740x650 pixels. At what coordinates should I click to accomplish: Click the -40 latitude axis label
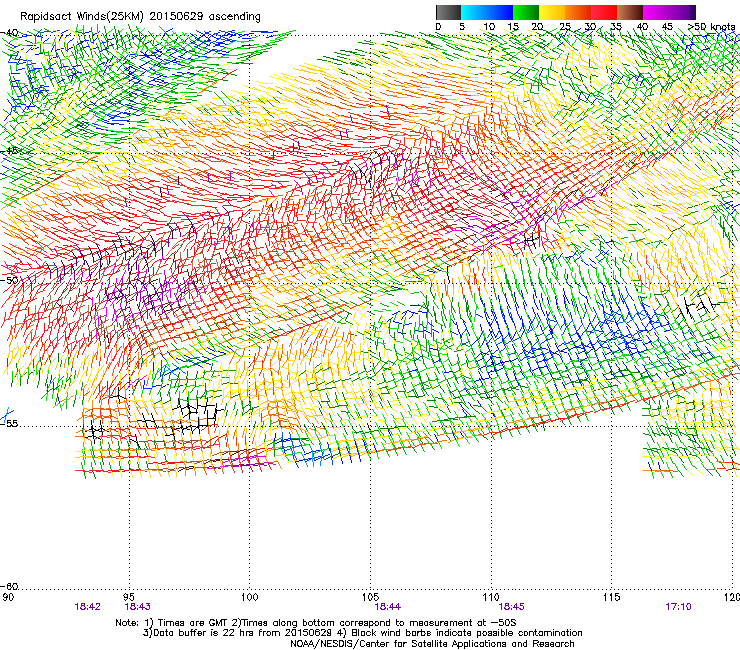pyautogui.click(x=9, y=33)
